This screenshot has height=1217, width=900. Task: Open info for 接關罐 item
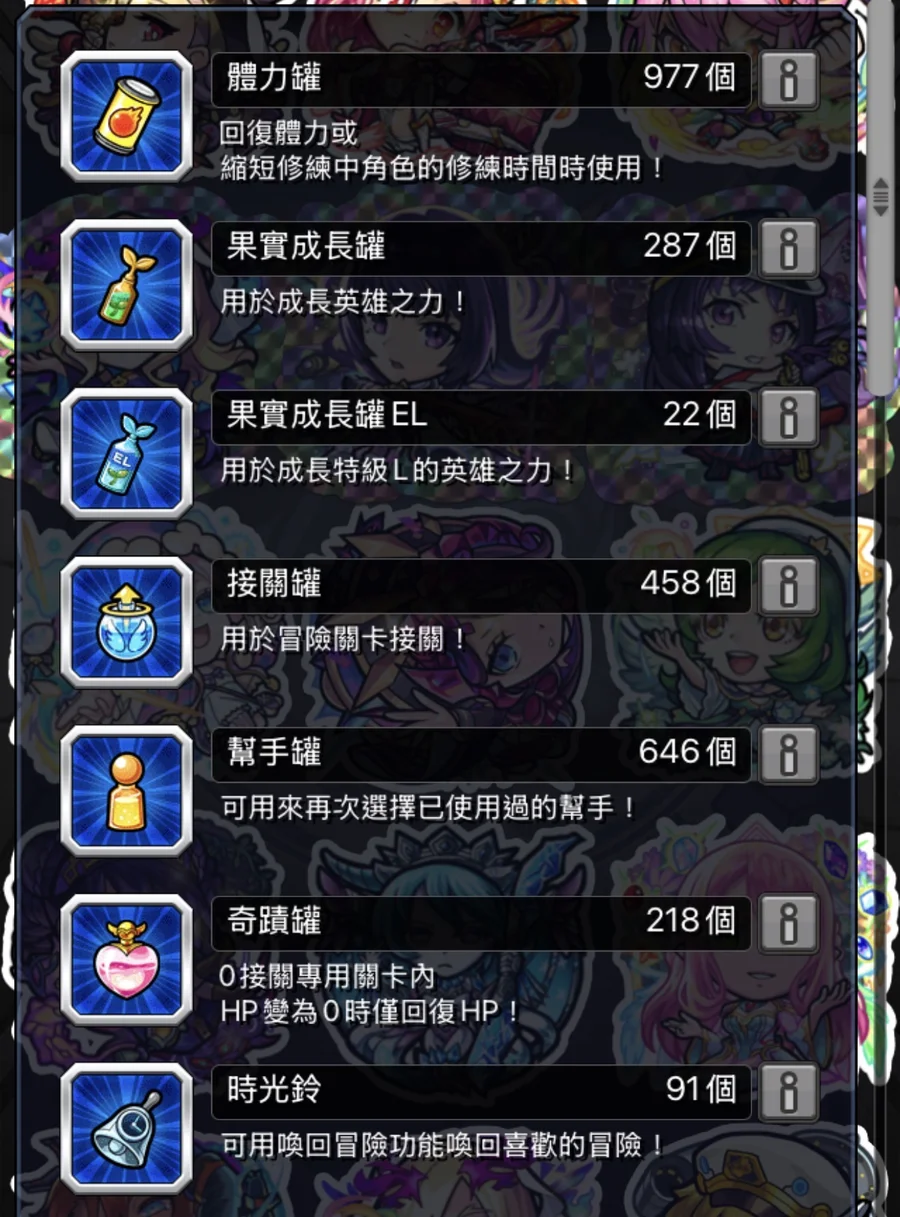[x=789, y=586]
